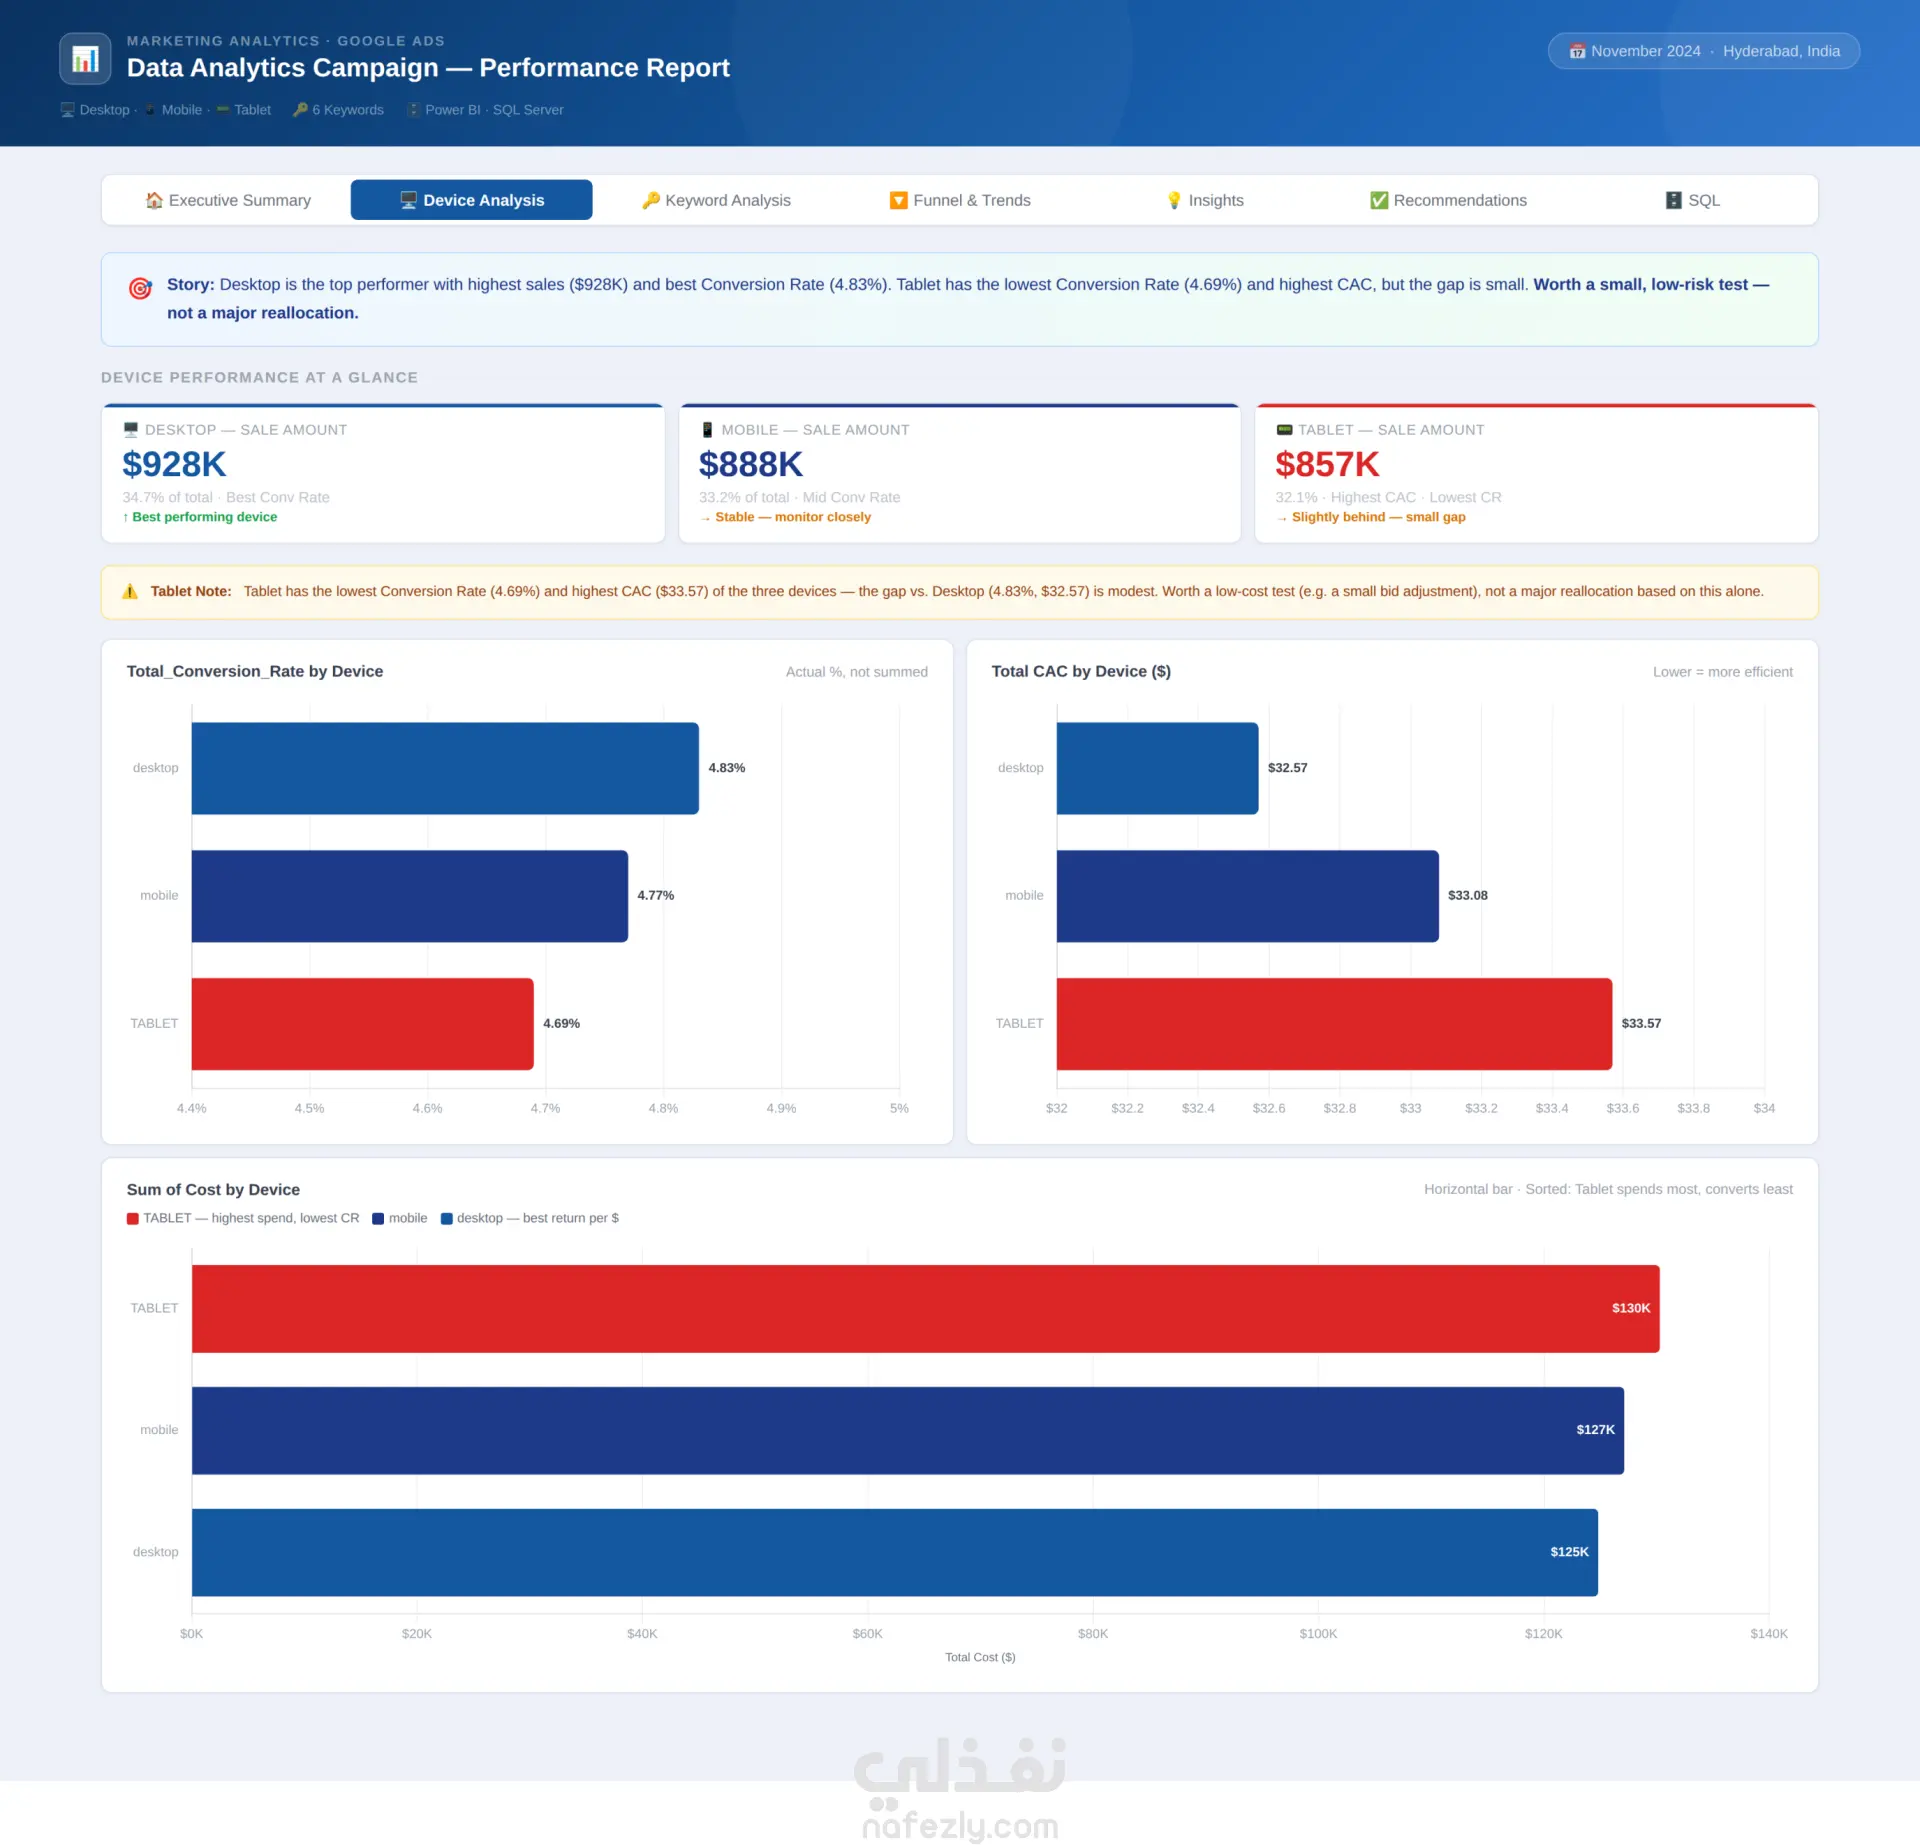Click 'DEVICE PERFORMANCE AT A GLANCE' heading
This screenshot has height=1846, width=1920.
pos(260,378)
